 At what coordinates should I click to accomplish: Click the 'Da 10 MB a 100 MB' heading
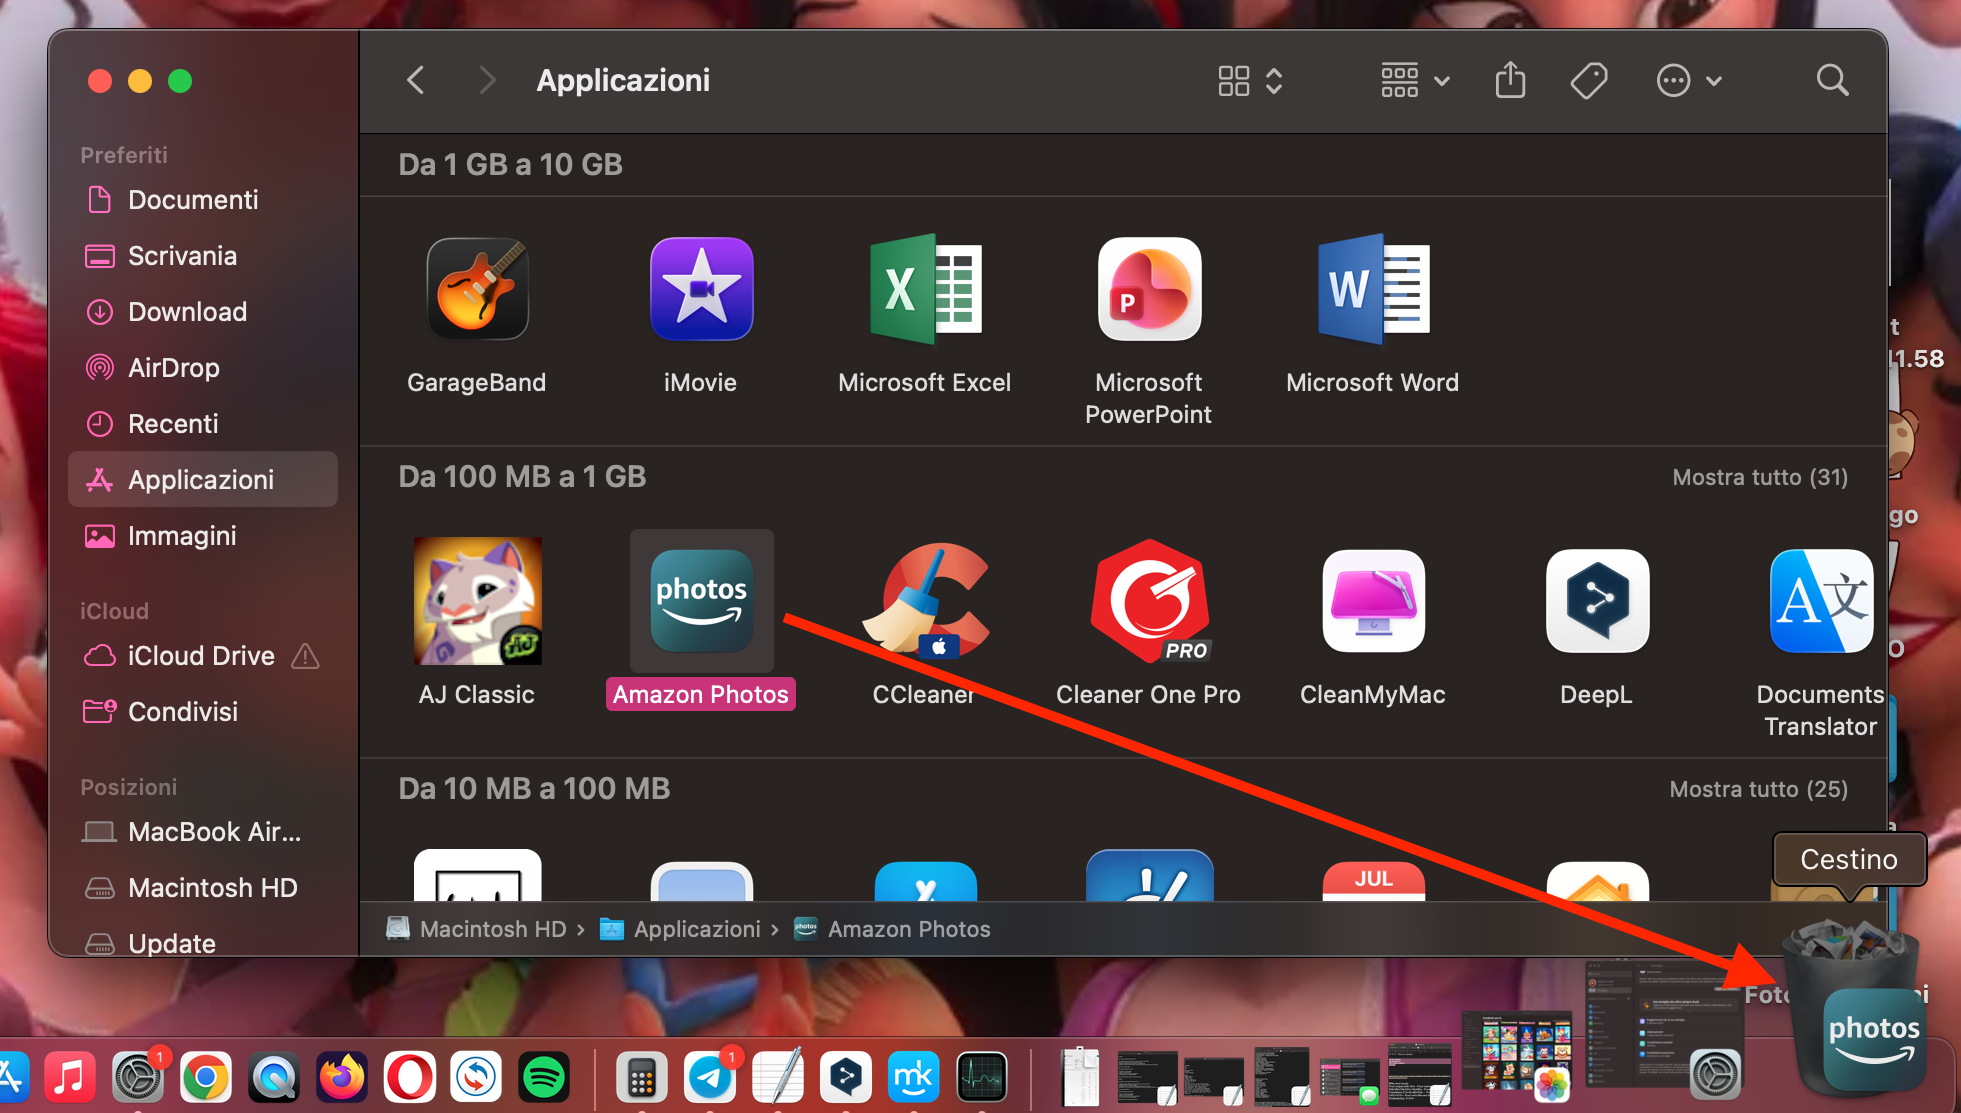pyautogui.click(x=534, y=788)
